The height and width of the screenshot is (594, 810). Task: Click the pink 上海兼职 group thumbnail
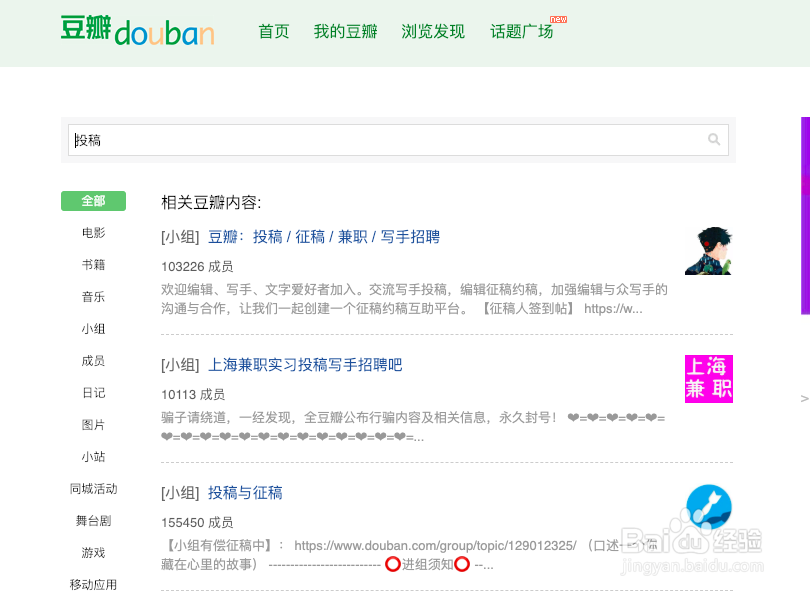pos(709,379)
